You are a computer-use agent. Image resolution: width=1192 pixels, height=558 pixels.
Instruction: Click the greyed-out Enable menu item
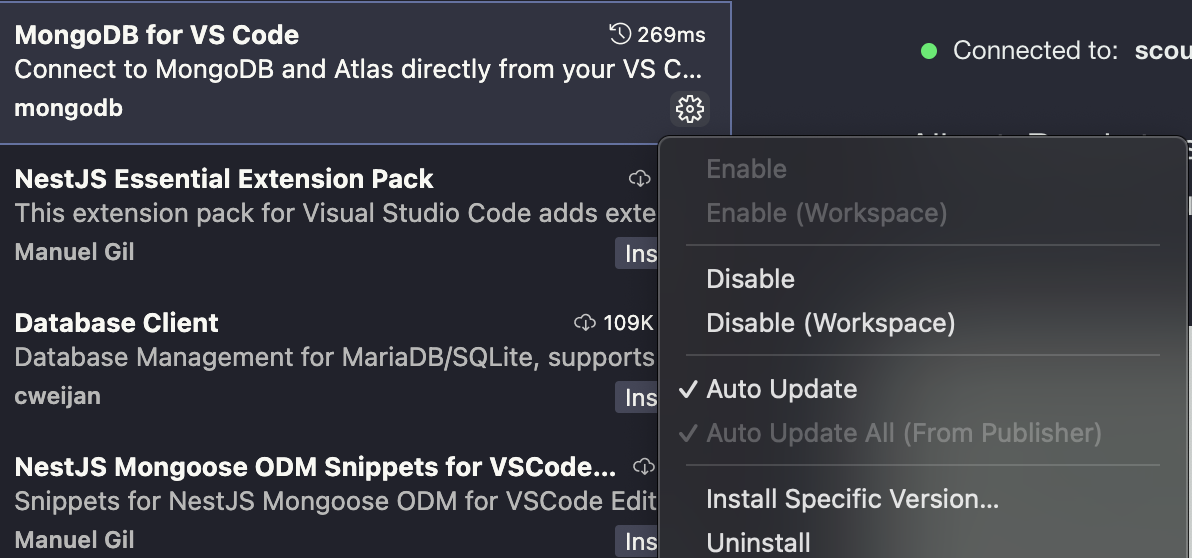coord(746,169)
